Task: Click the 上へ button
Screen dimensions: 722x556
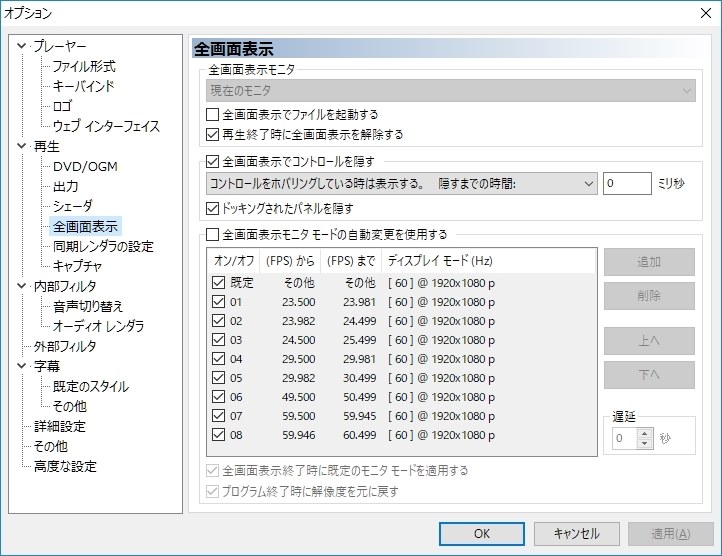Action: (649, 341)
